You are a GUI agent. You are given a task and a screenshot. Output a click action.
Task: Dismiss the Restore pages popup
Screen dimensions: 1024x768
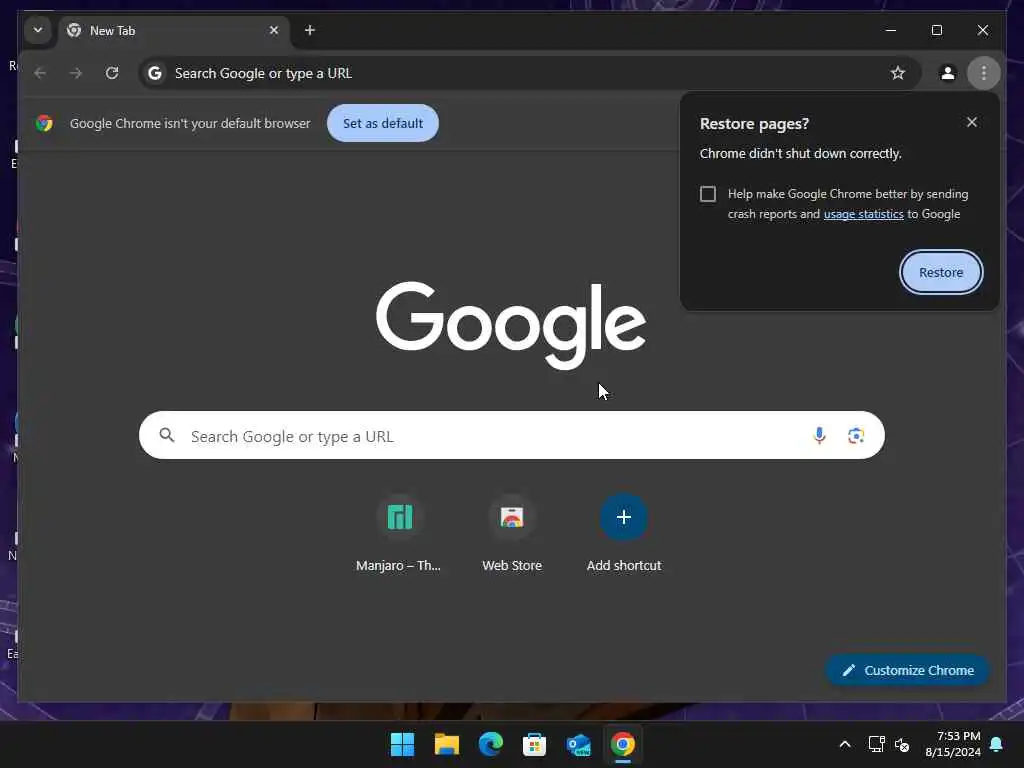pos(972,122)
